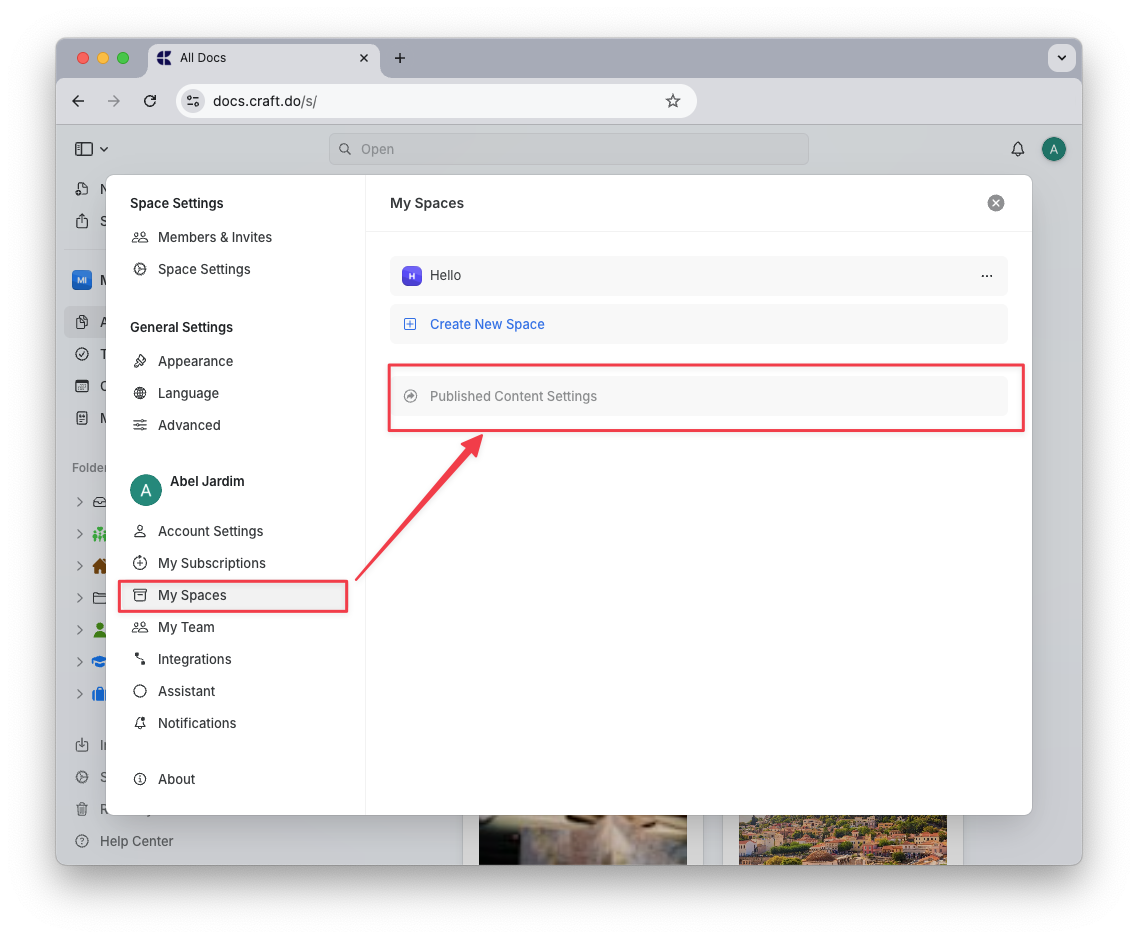Open the browser tab list chevron

(x=1062, y=58)
